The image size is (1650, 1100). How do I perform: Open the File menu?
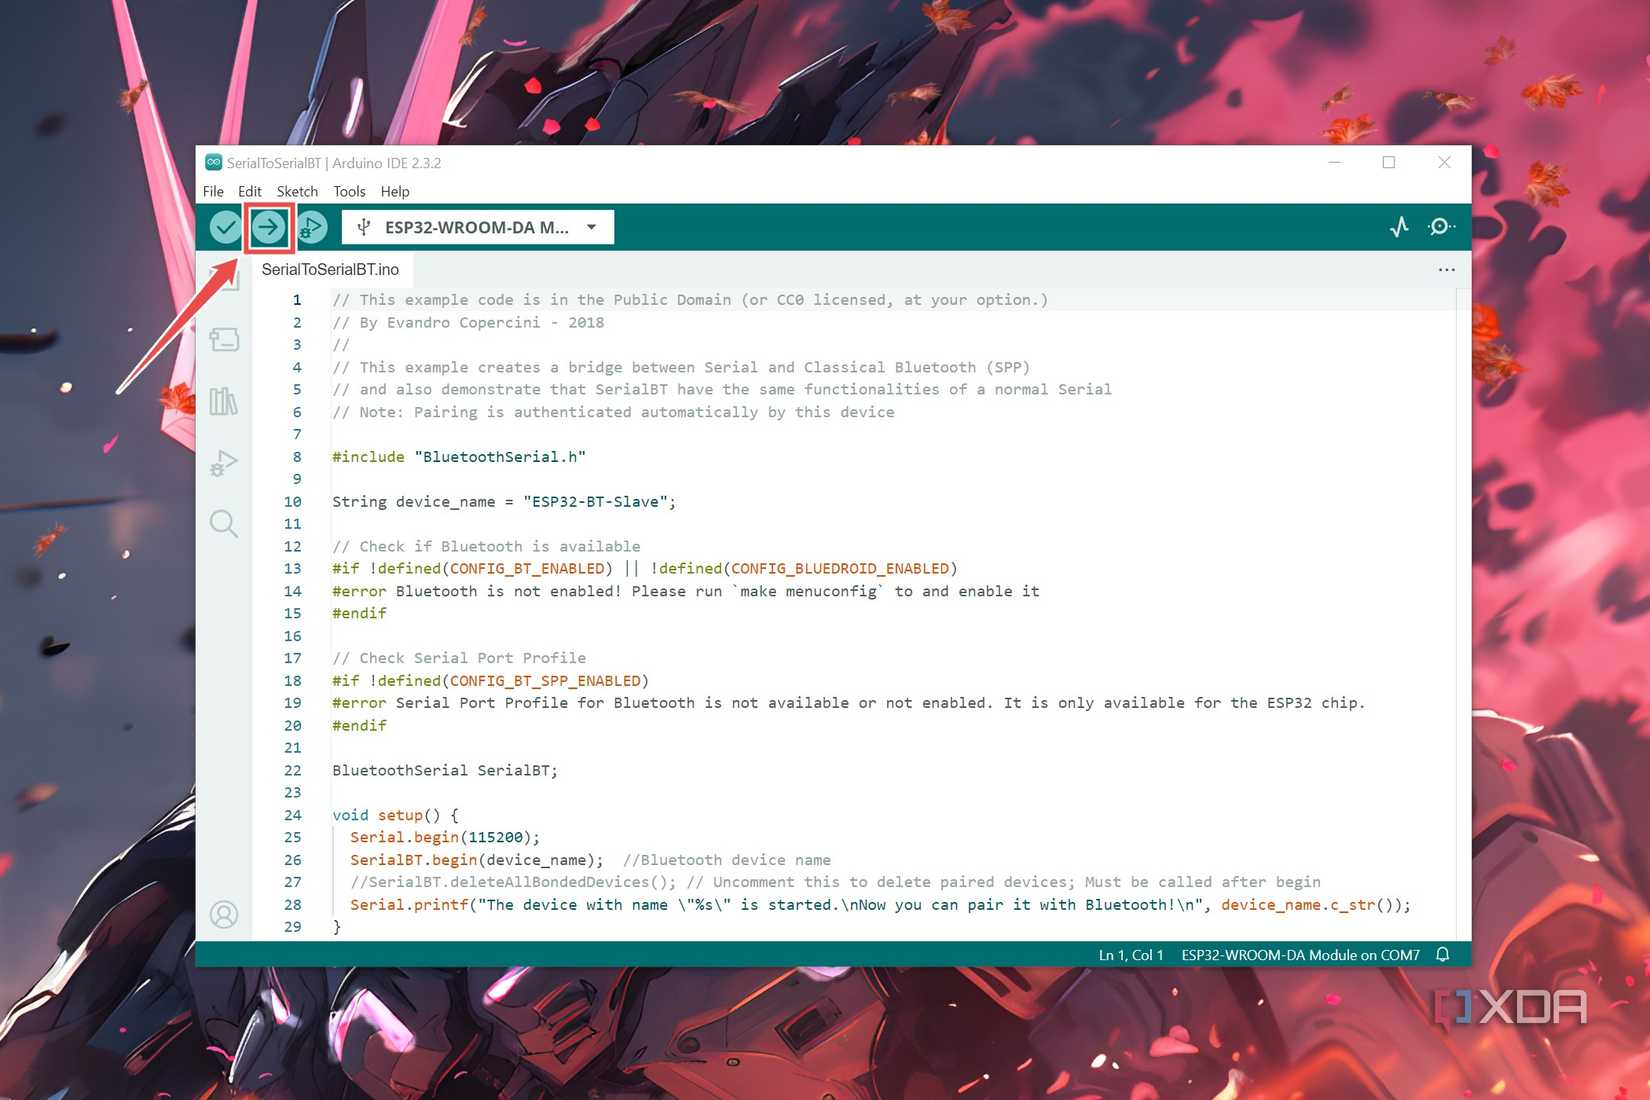pyautogui.click(x=213, y=191)
